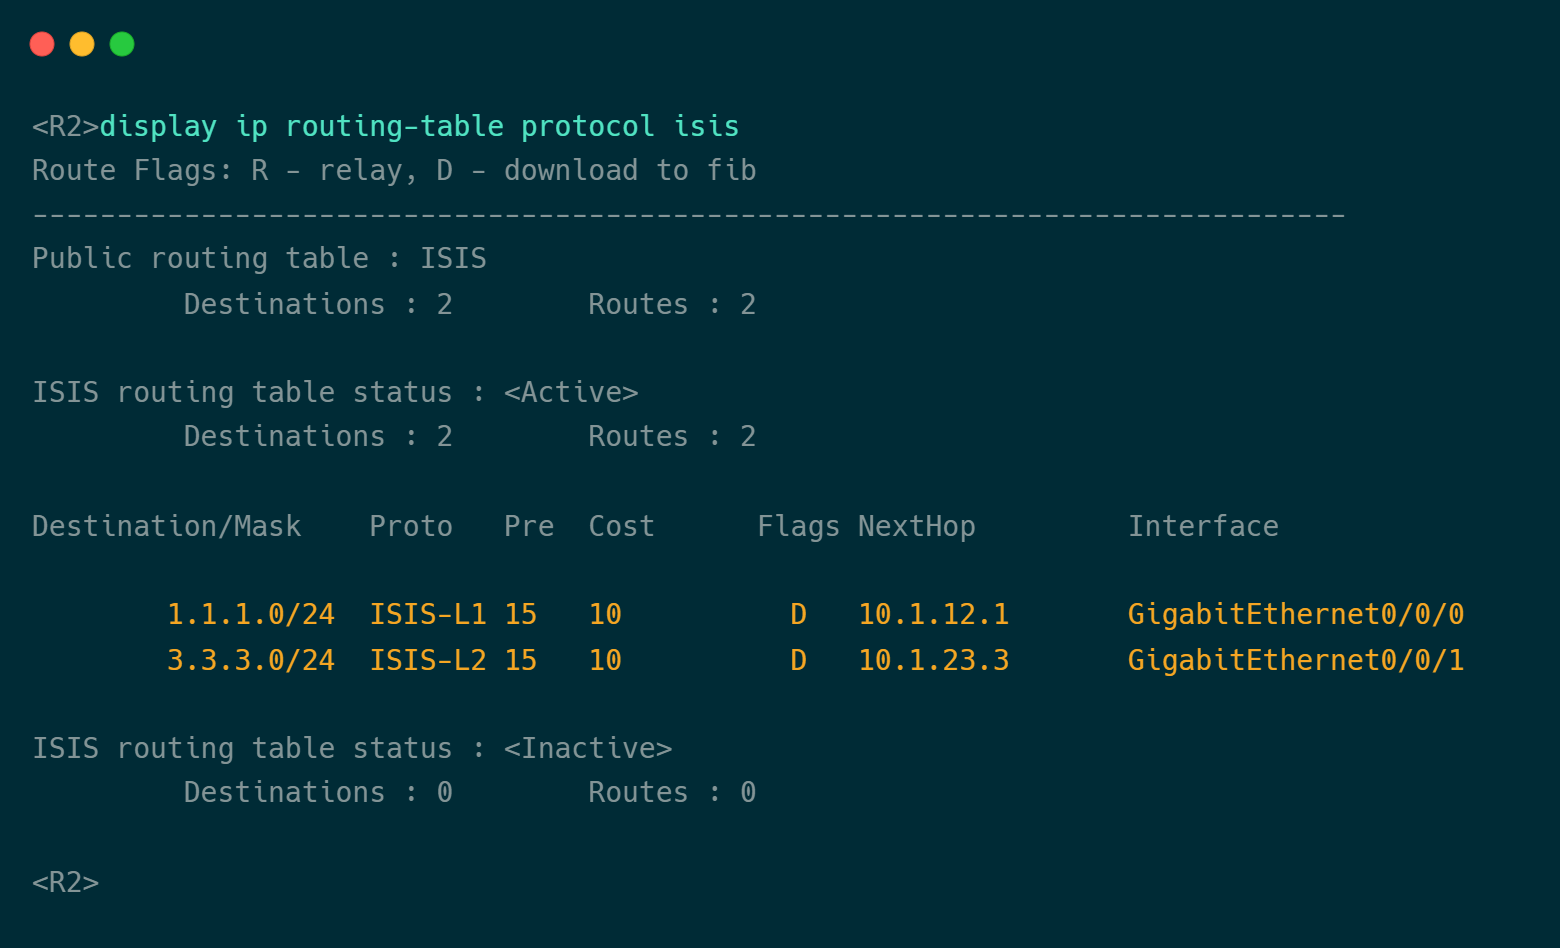
Task: Click the <Active> routing table status text
Action: tap(570, 392)
